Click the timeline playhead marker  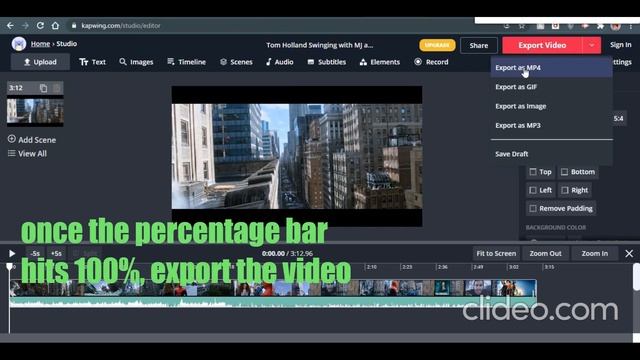coord(9,267)
